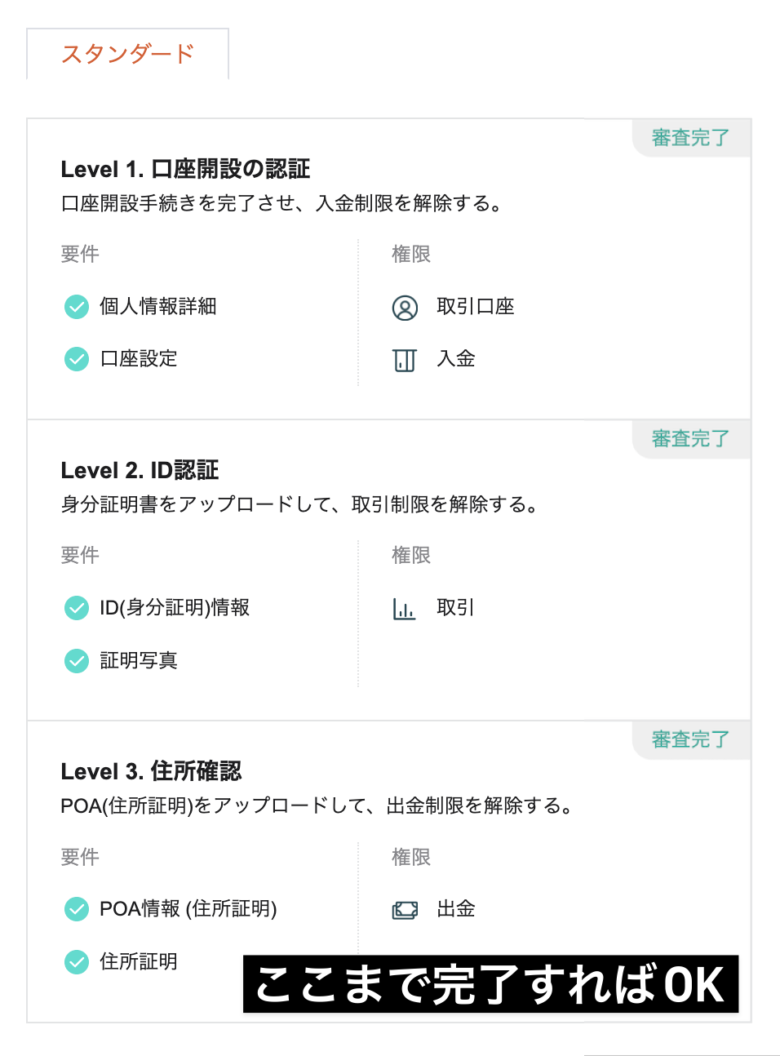Click the 住所証明 checkmark icon
Screen dimensions: 780x1056
[x=77, y=962]
